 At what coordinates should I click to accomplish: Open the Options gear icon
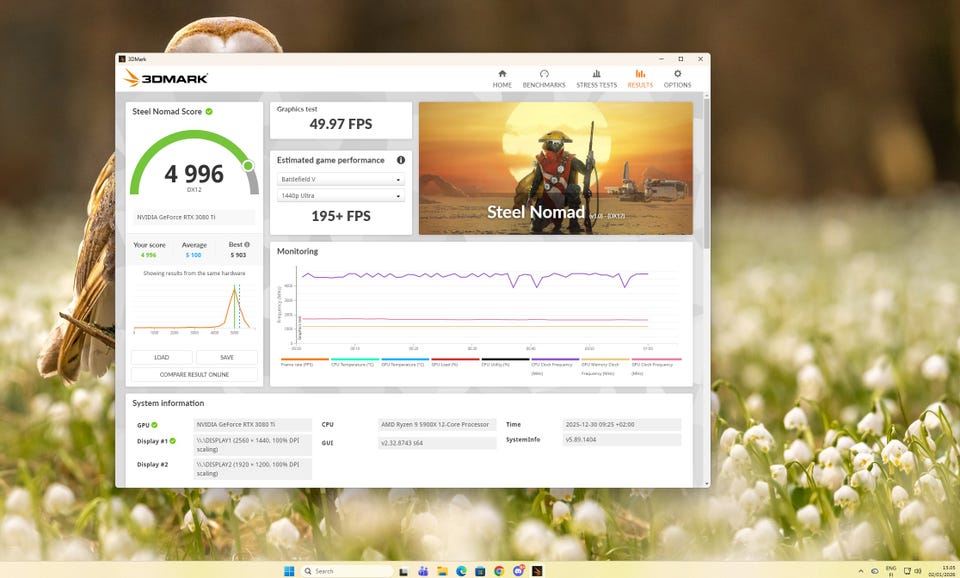tap(677, 73)
